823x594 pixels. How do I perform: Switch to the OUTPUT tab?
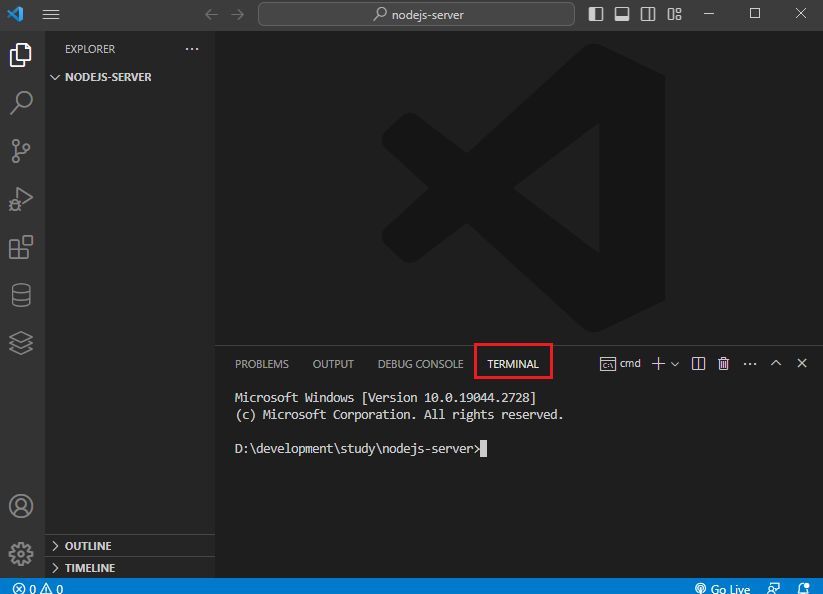click(x=333, y=364)
